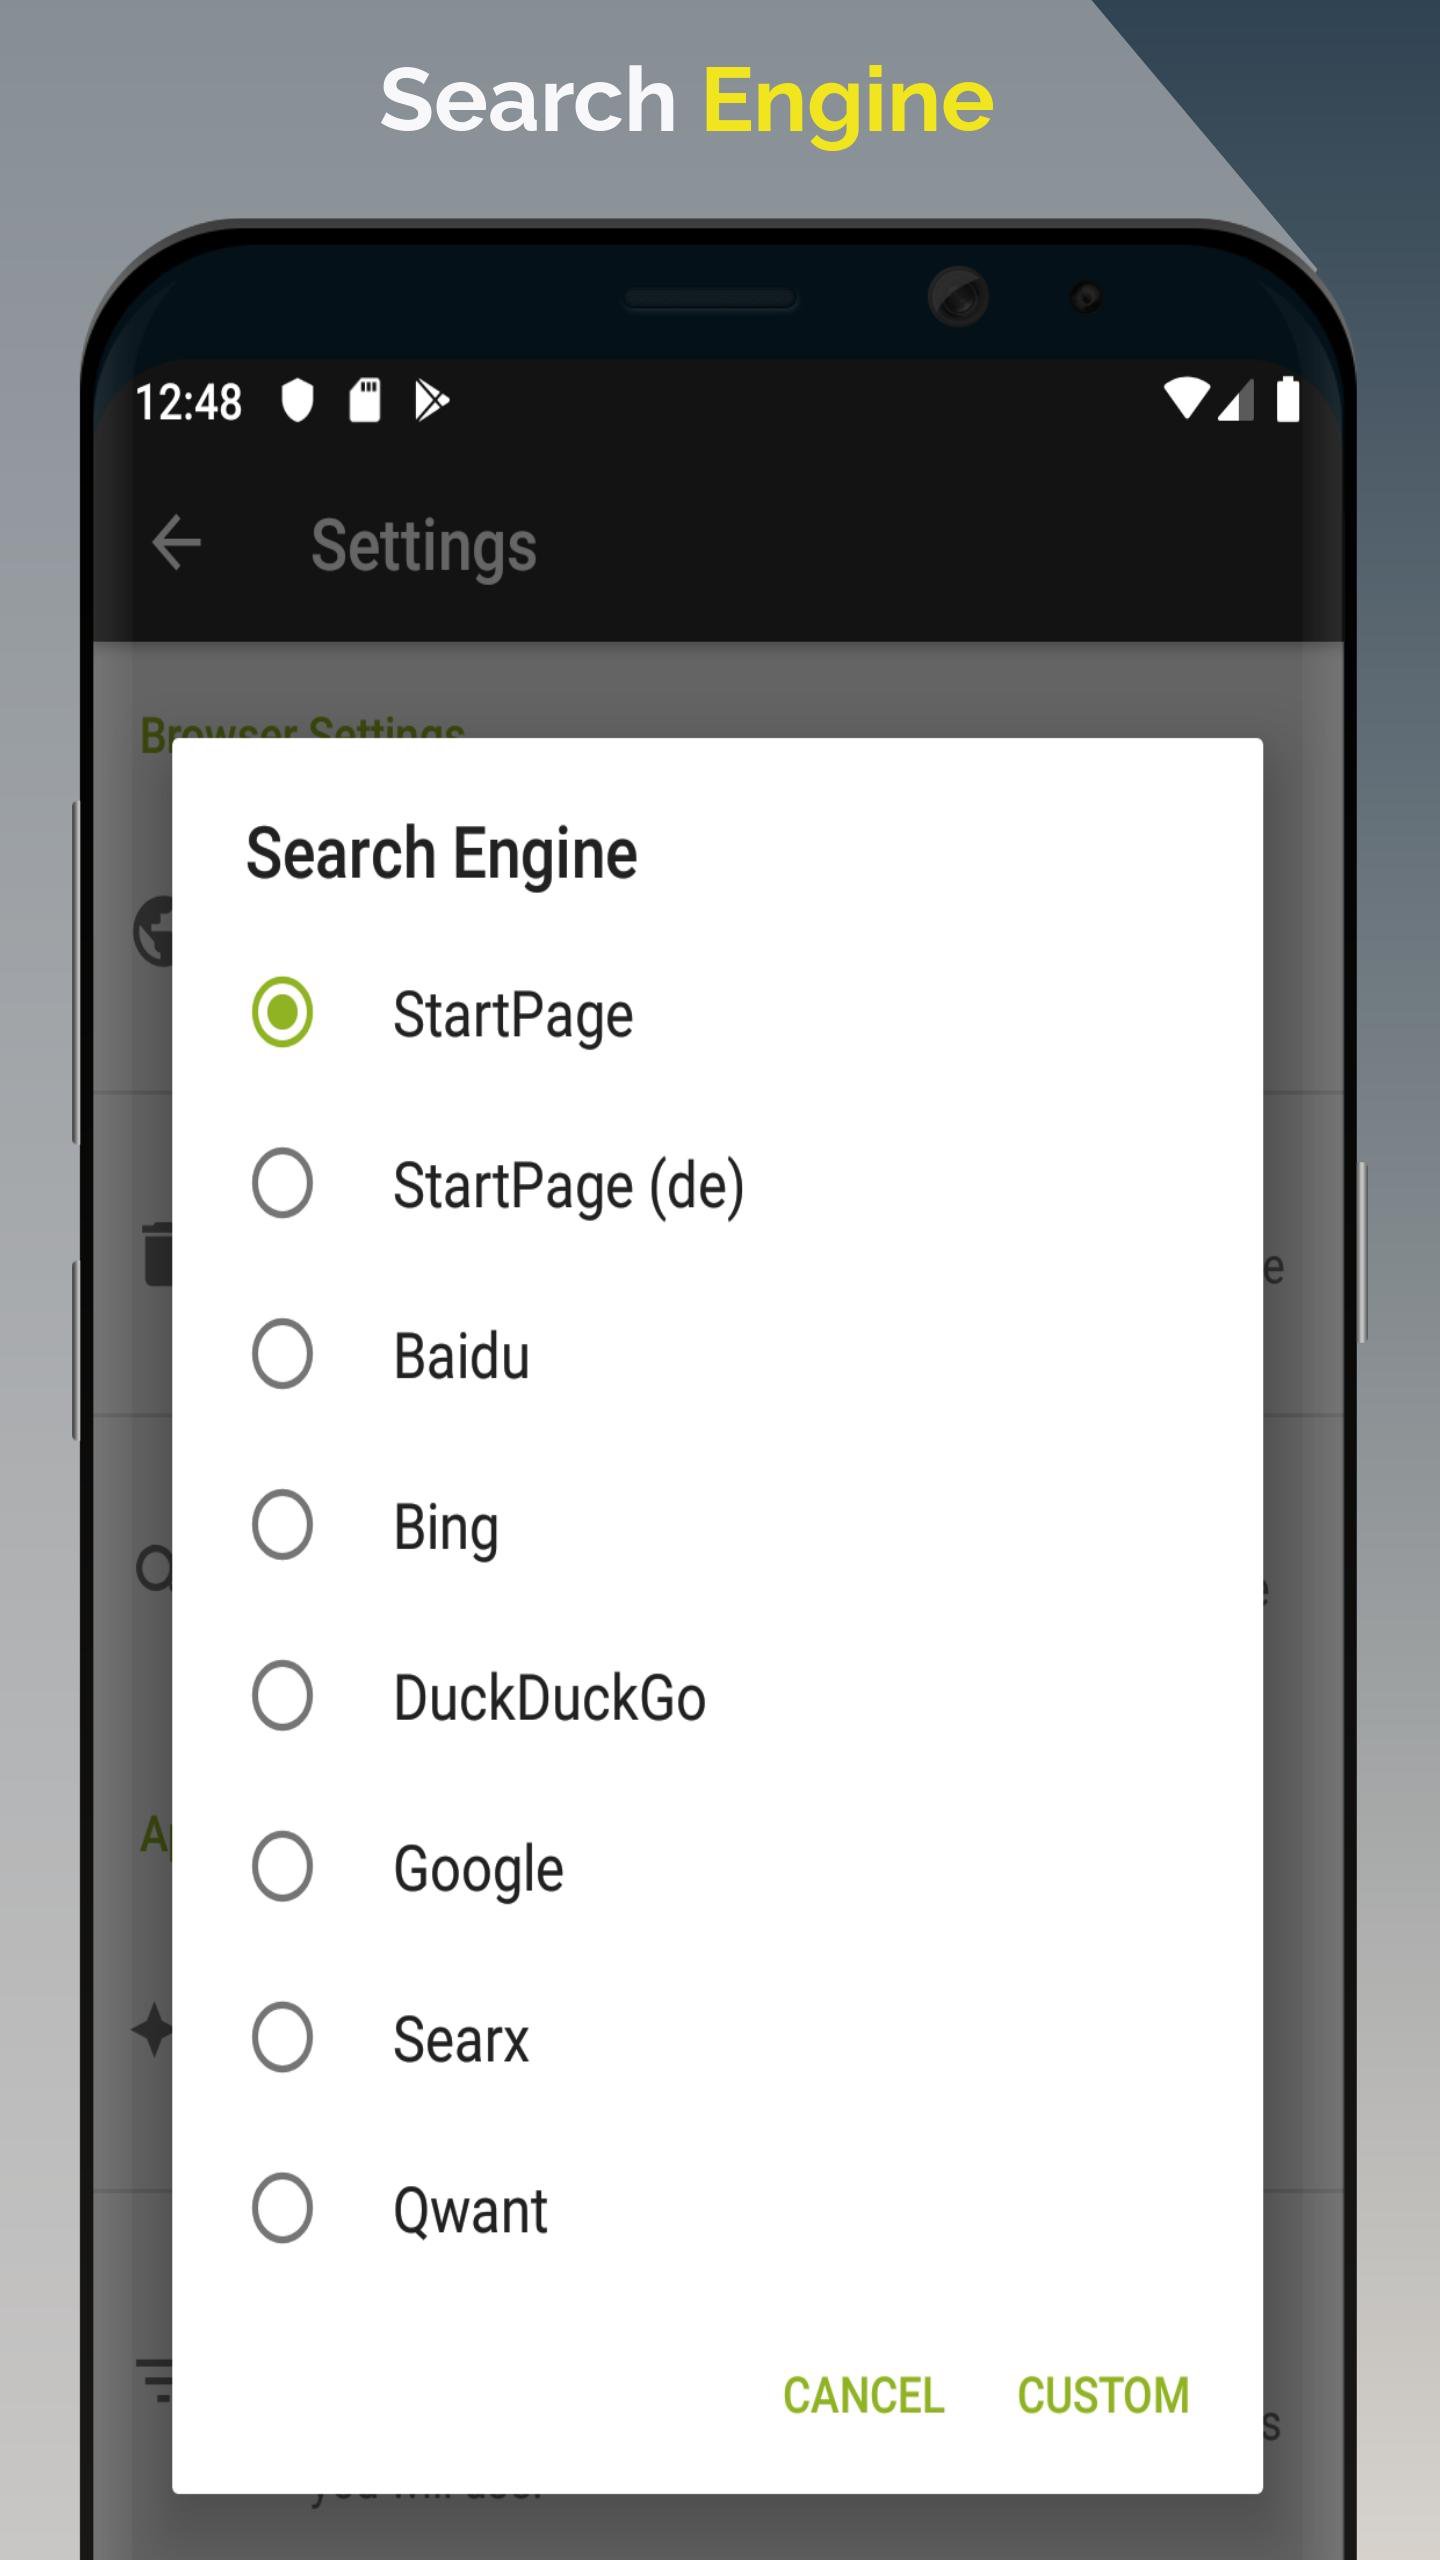This screenshot has height=2560, width=1440.
Task: Tap the Wi-Fi signal icon
Action: click(x=1186, y=399)
